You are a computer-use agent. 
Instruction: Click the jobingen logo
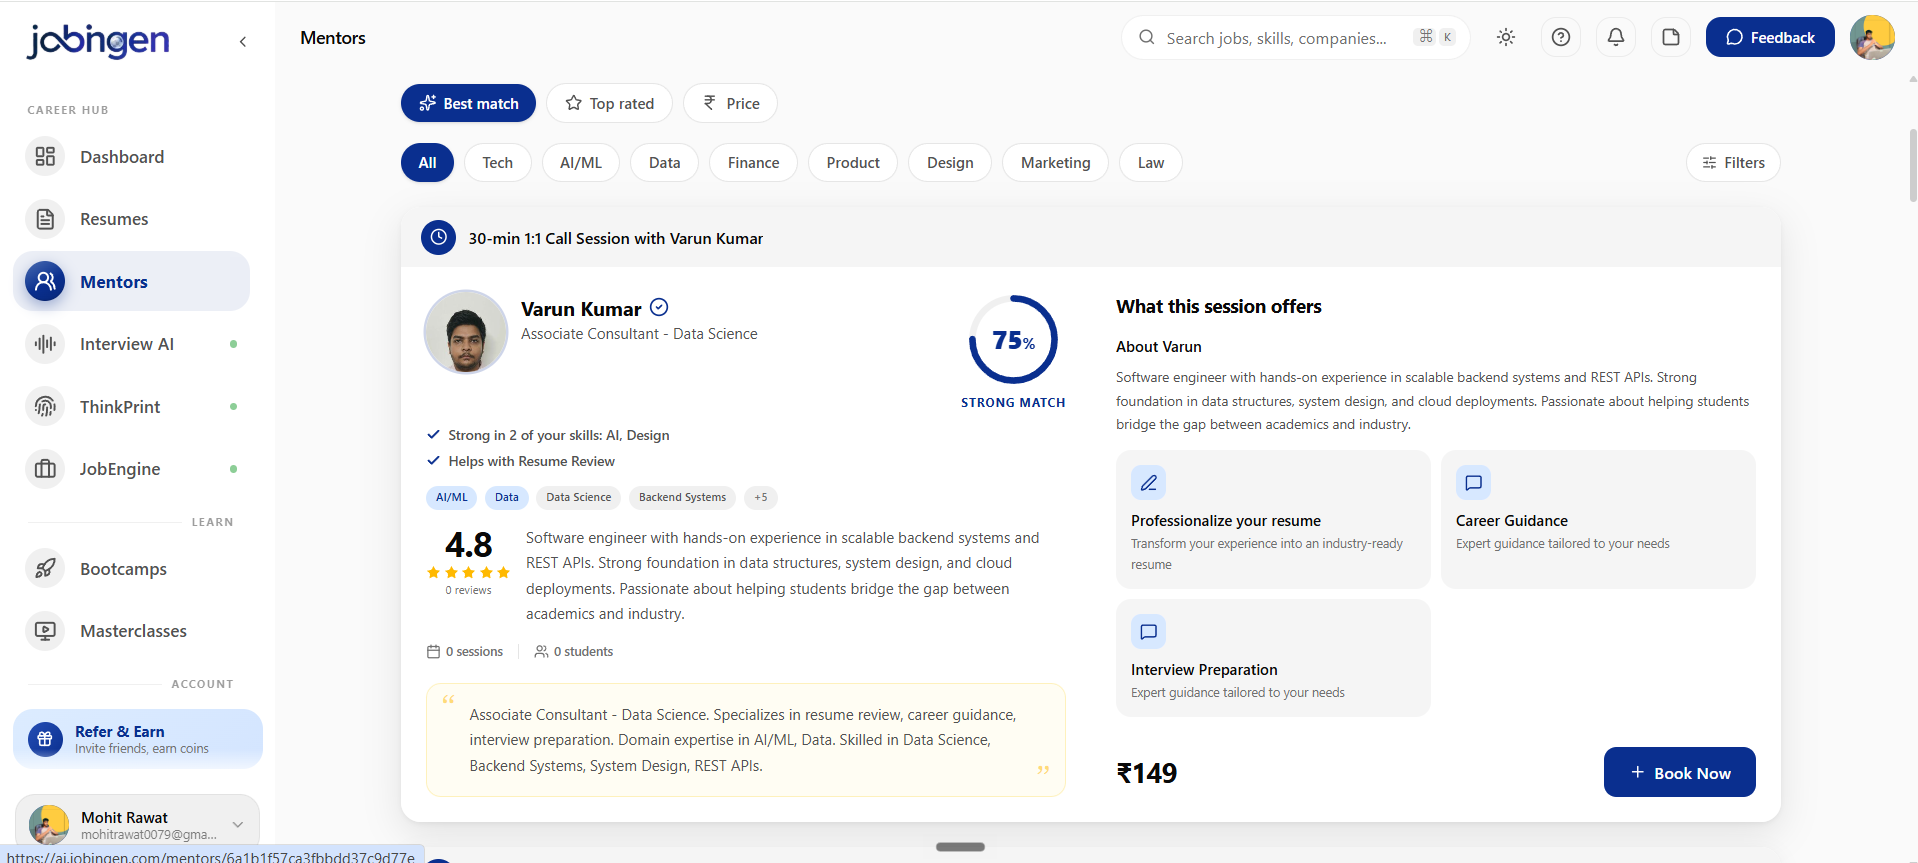pos(99,41)
